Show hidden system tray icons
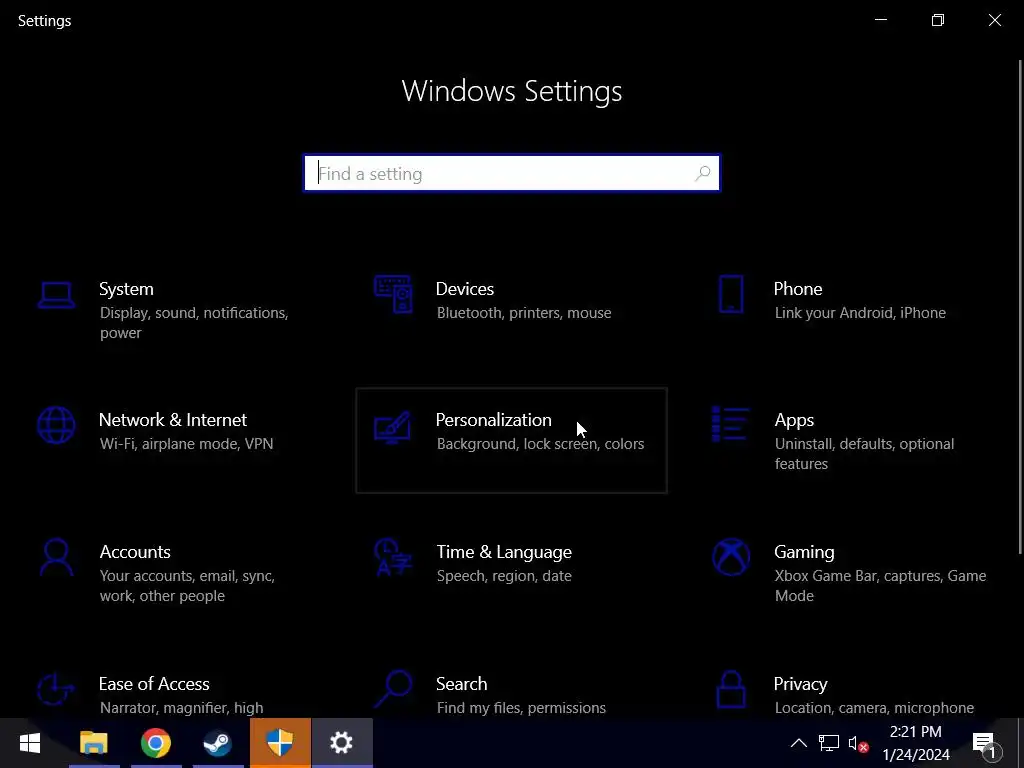The height and width of the screenshot is (768, 1024). coord(799,743)
